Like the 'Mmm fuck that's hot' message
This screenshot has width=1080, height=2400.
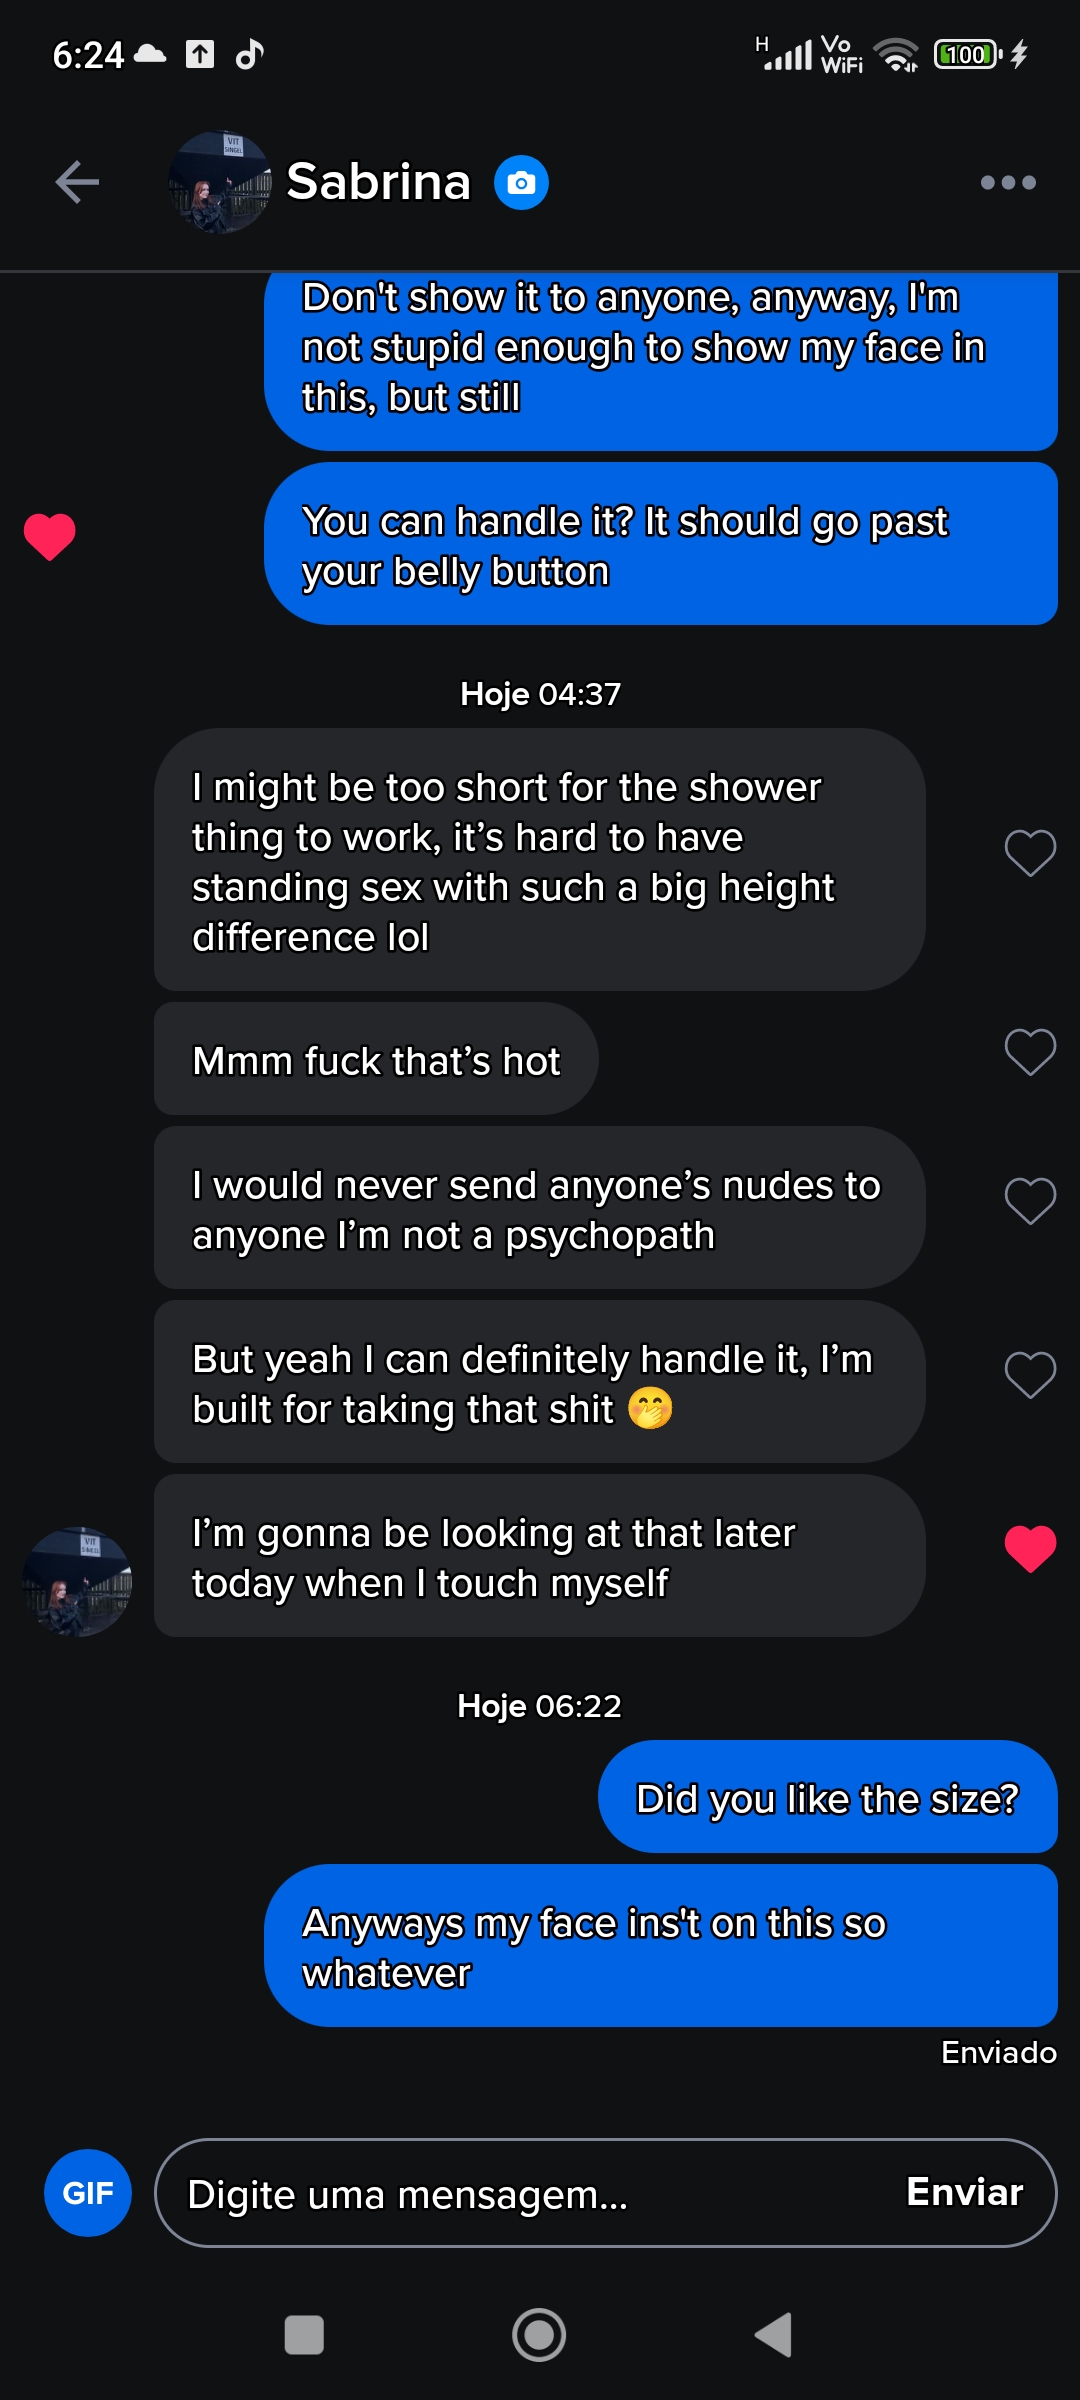click(x=1030, y=1052)
